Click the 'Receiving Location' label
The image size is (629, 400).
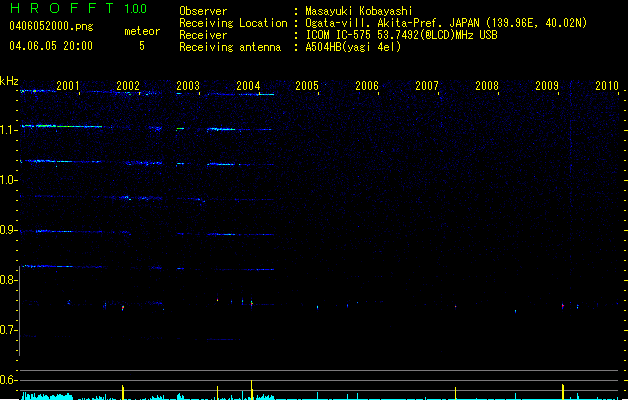click(233, 23)
